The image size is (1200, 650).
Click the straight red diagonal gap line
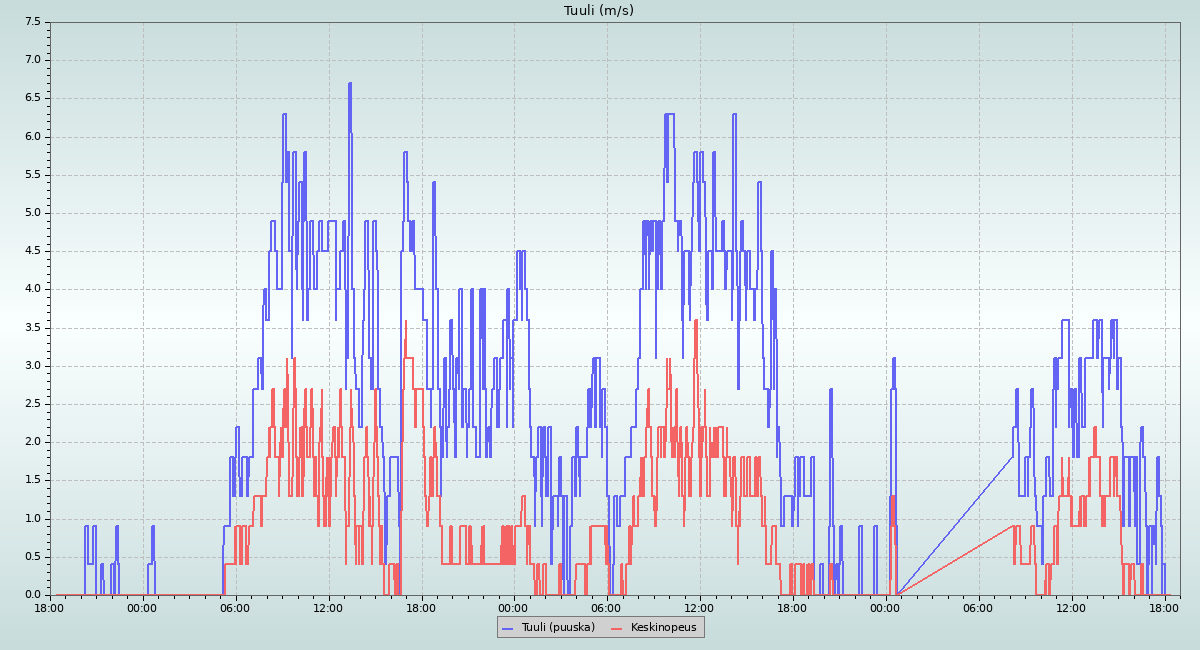point(955,560)
